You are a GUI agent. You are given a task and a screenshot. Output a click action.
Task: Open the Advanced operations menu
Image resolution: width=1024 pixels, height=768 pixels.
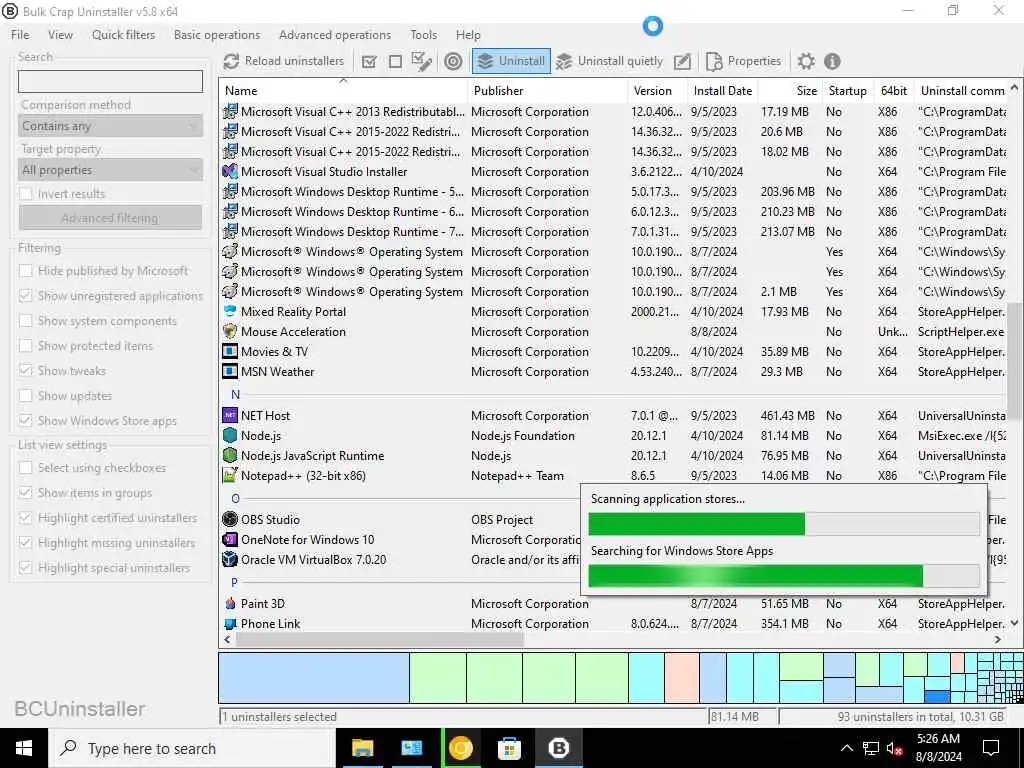pyautogui.click(x=335, y=35)
